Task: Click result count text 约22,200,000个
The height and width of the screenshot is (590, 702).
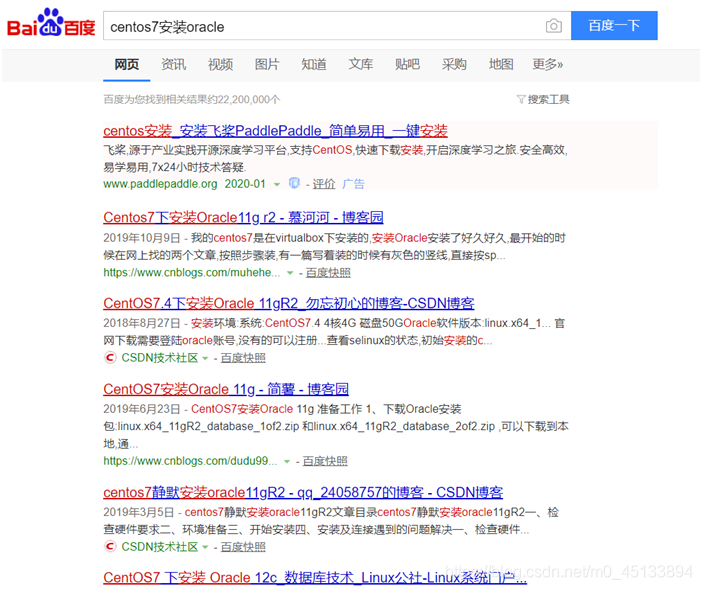Action: 244,99
